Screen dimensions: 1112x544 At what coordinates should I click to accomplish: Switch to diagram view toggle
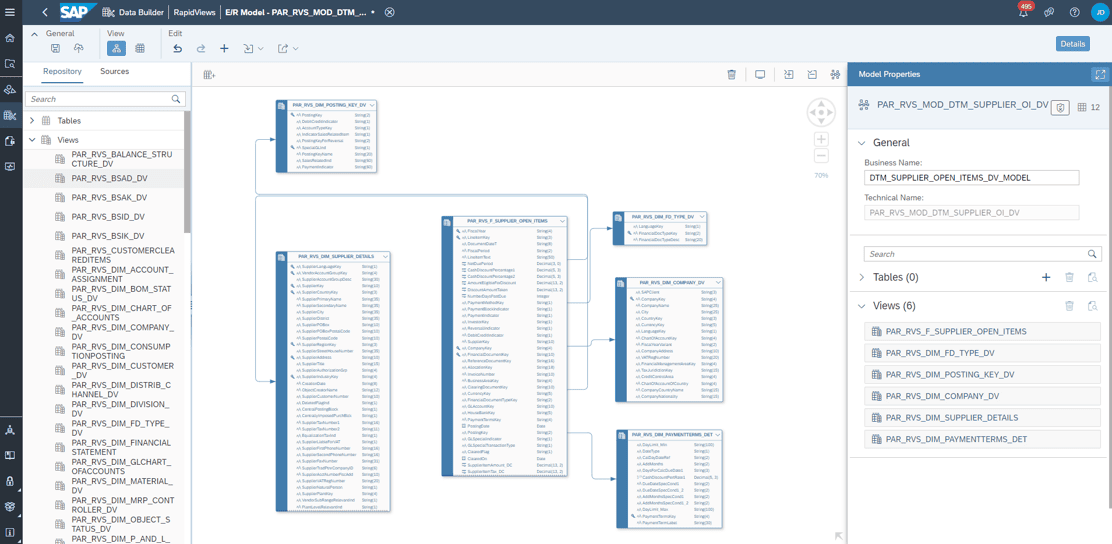point(116,48)
